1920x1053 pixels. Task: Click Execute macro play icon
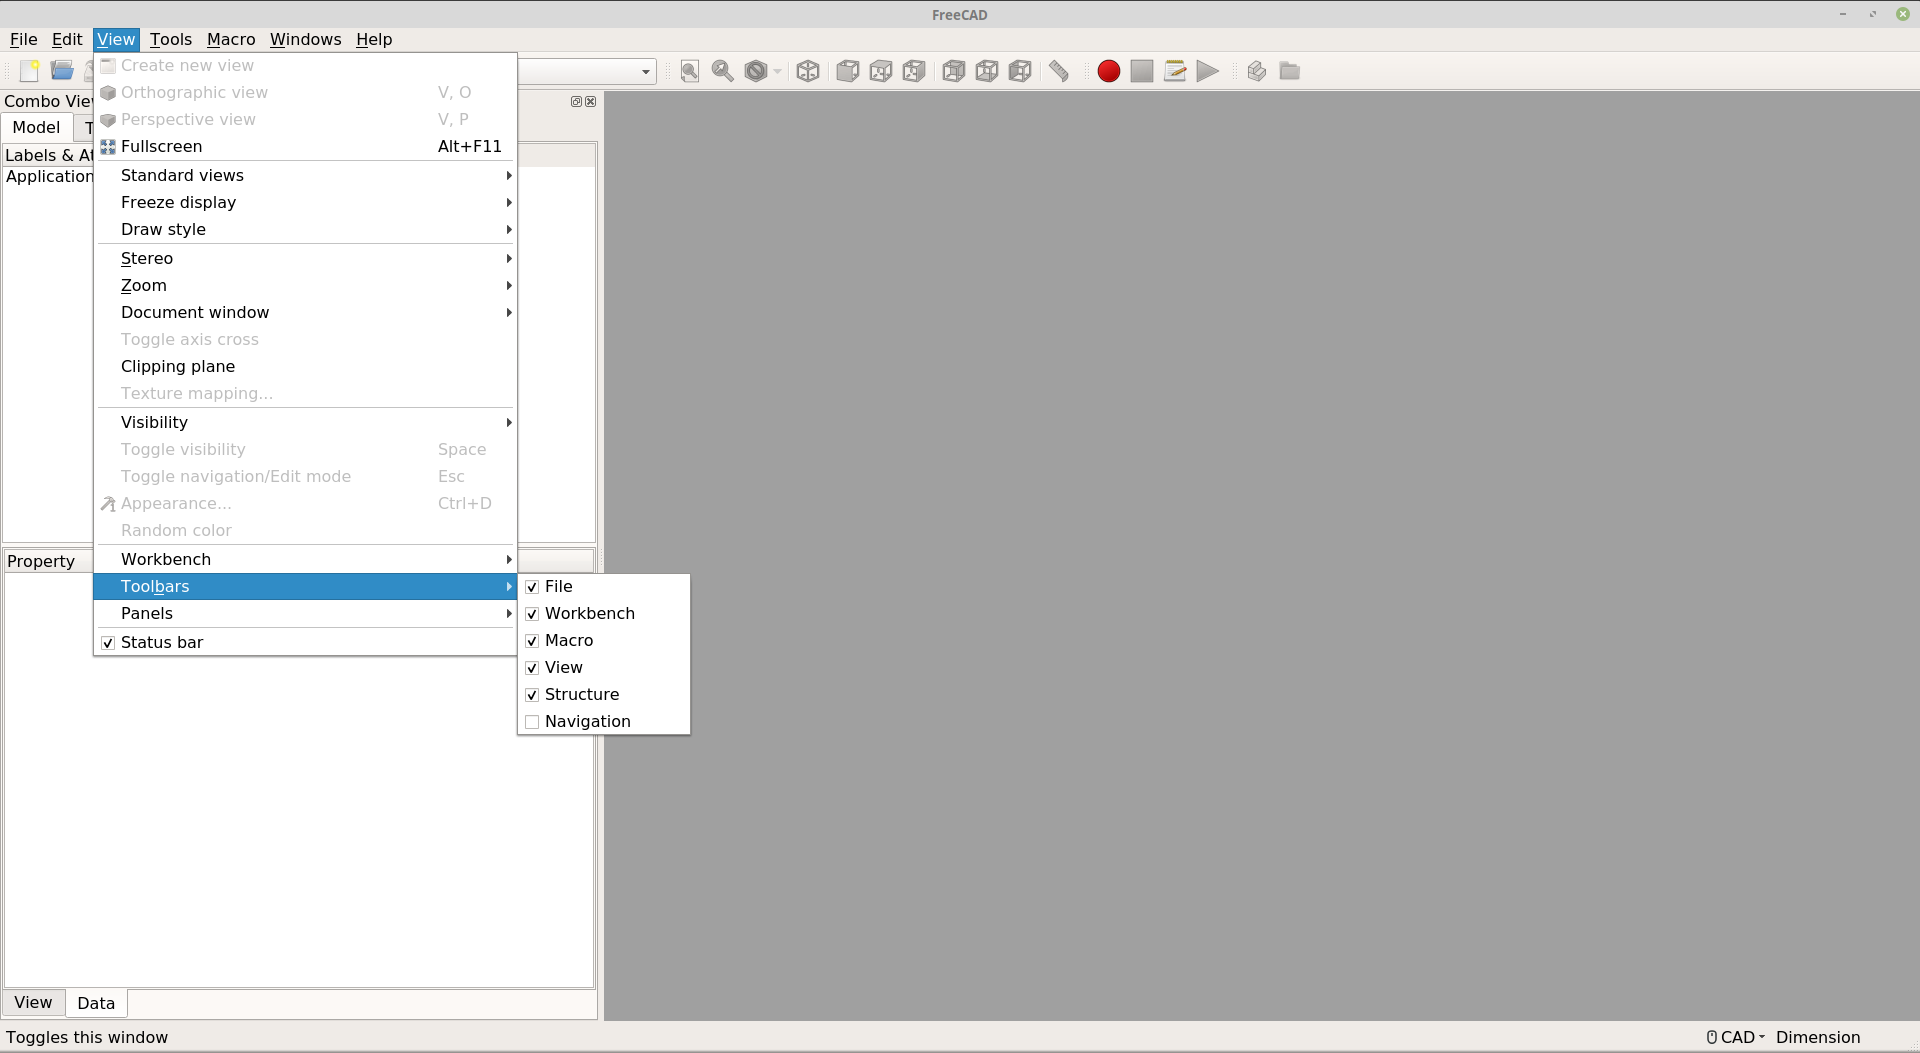(1208, 71)
